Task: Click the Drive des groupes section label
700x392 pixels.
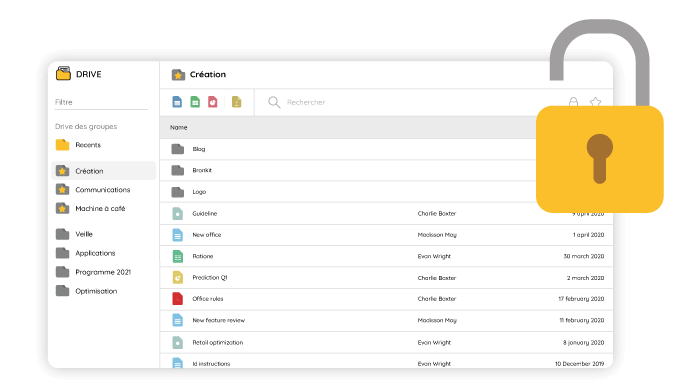Action: pyautogui.click(x=86, y=126)
